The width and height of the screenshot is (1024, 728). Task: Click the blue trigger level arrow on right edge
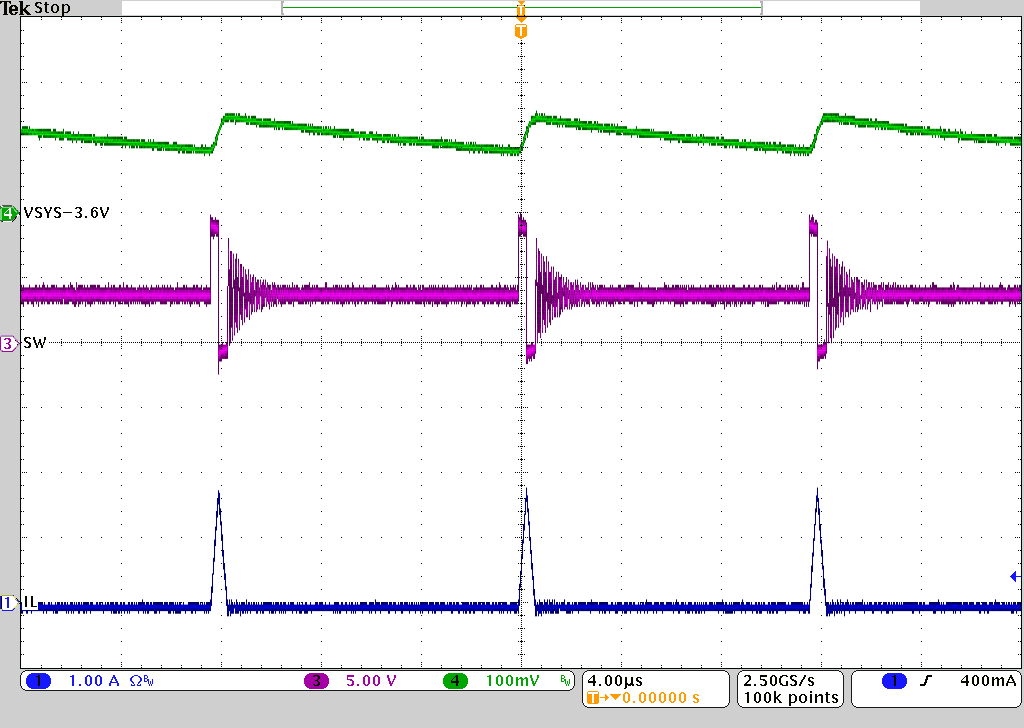coord(1014,576)
